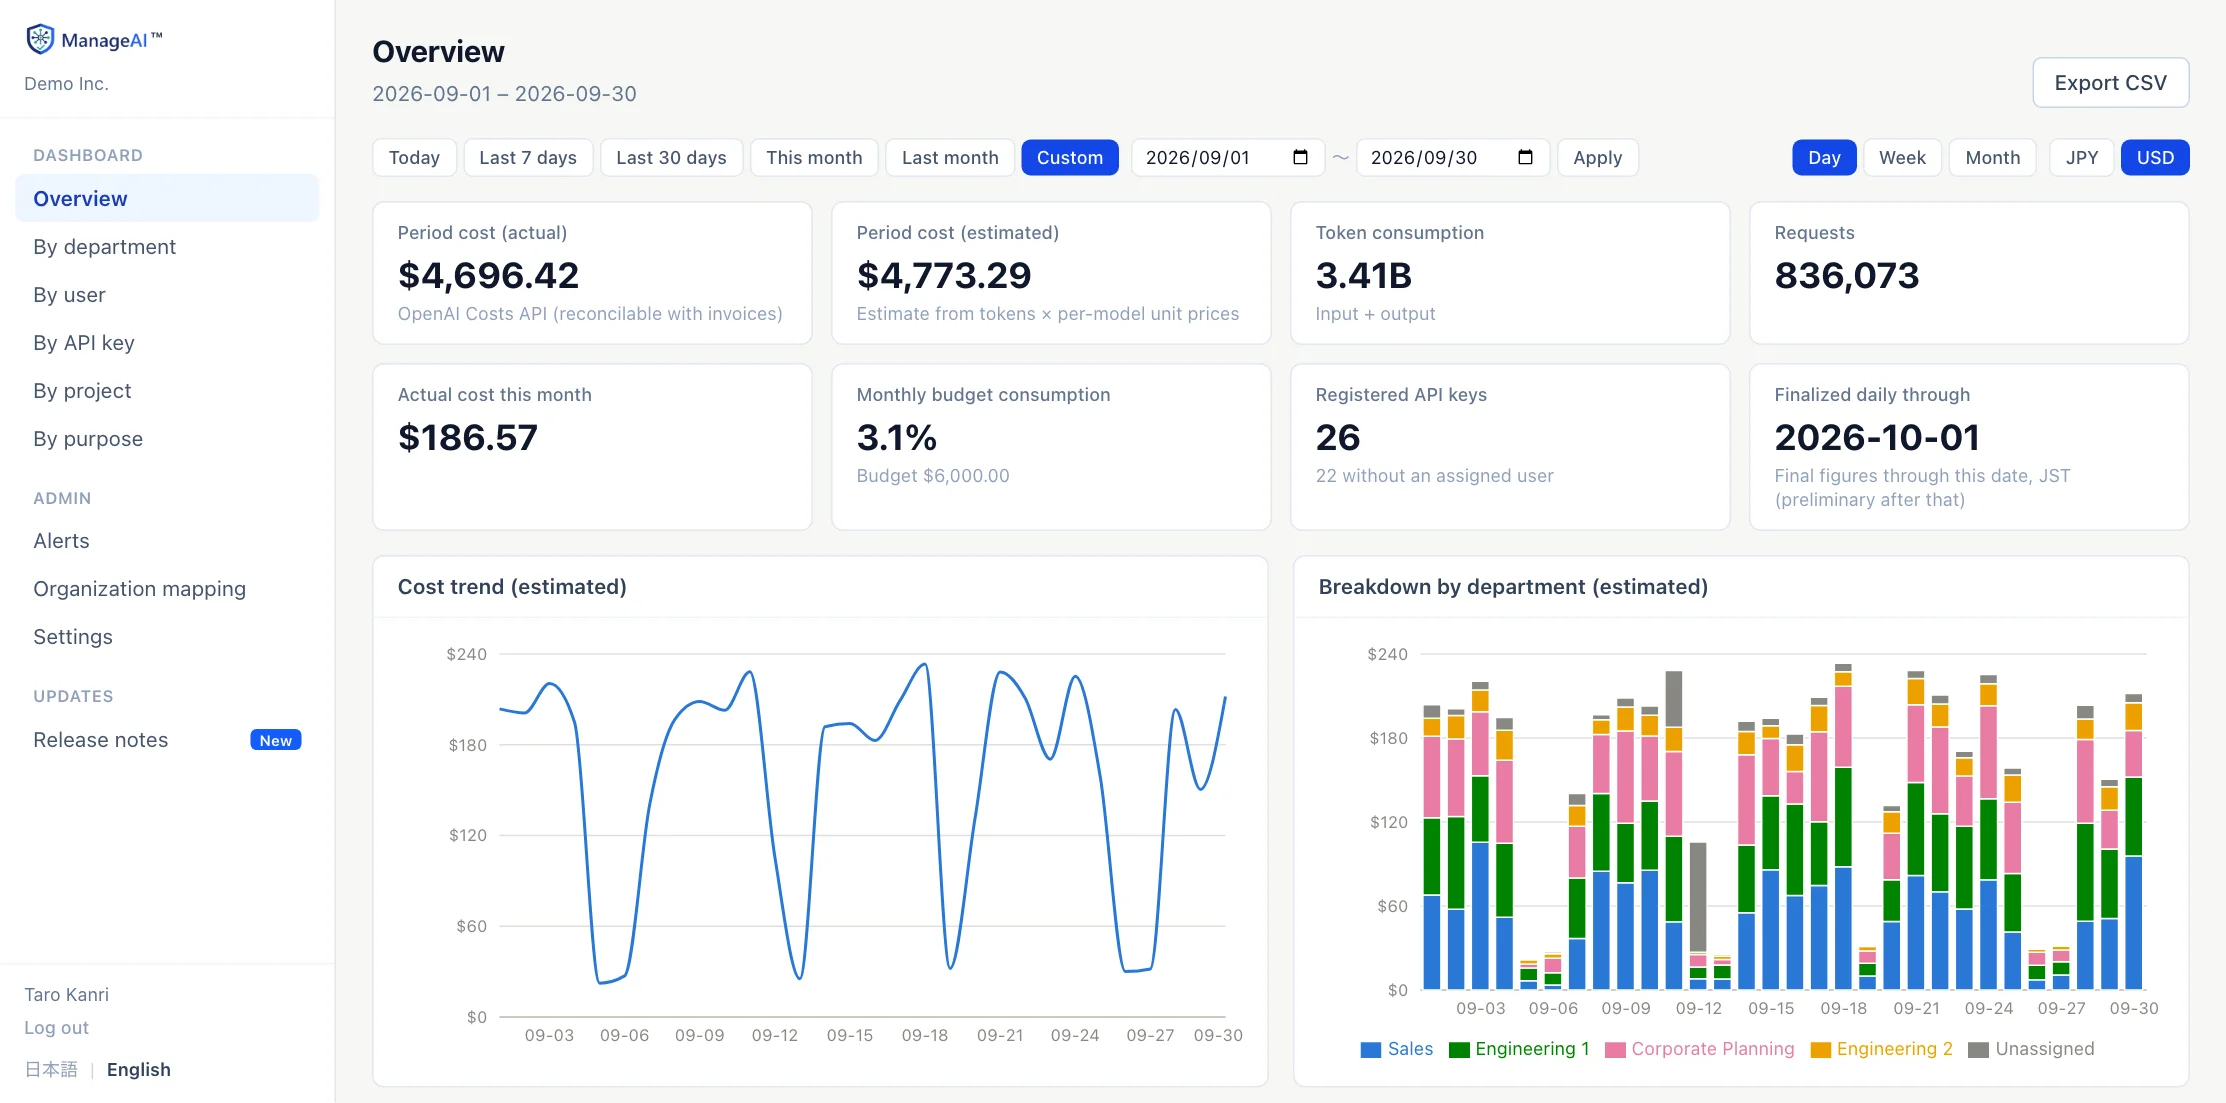
Task: Open the Overview sidebar item
Action: click(x=167, y=198)
